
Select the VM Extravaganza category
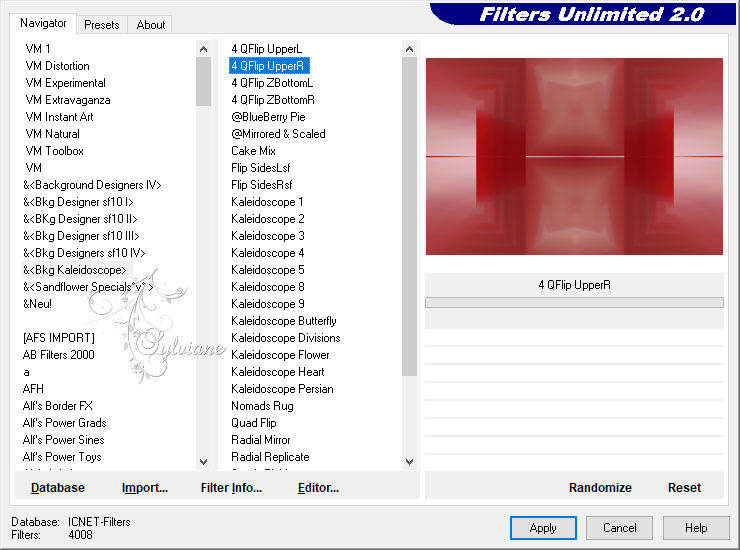(x=67, y=100)
